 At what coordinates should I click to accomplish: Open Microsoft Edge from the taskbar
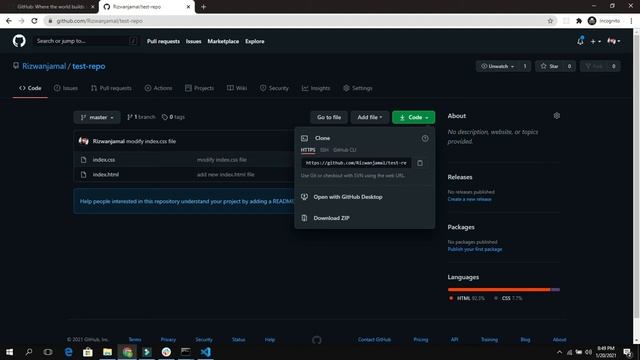pyautogui.click(x=68, y=352)
